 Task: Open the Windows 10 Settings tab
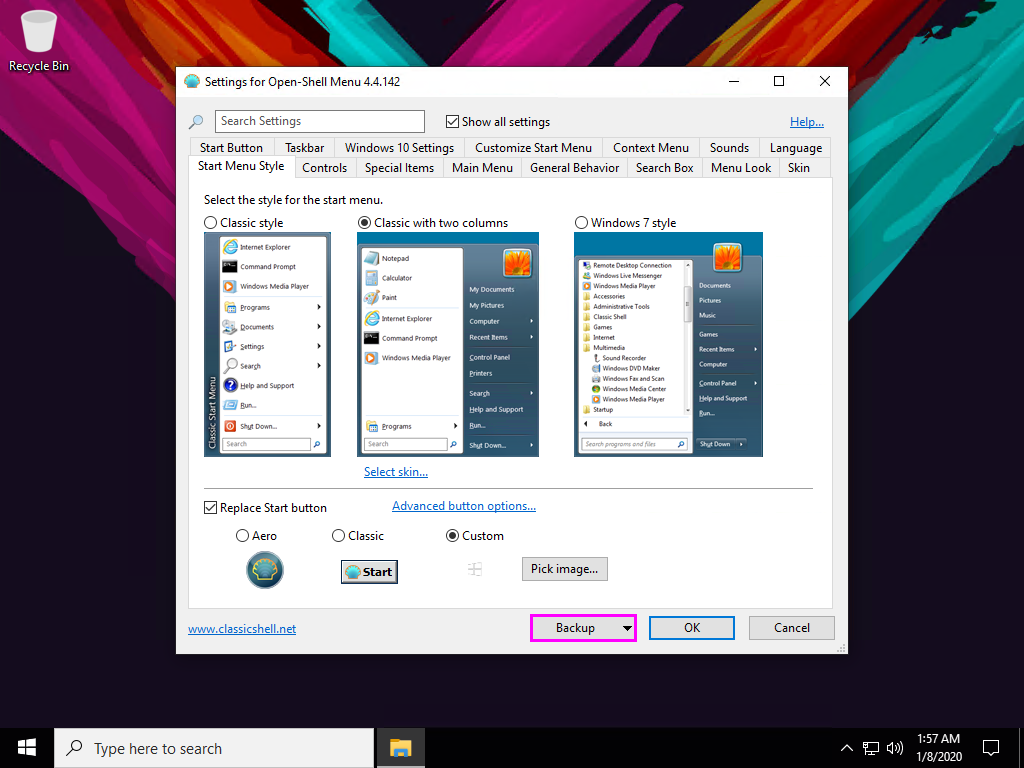point(399,148)
